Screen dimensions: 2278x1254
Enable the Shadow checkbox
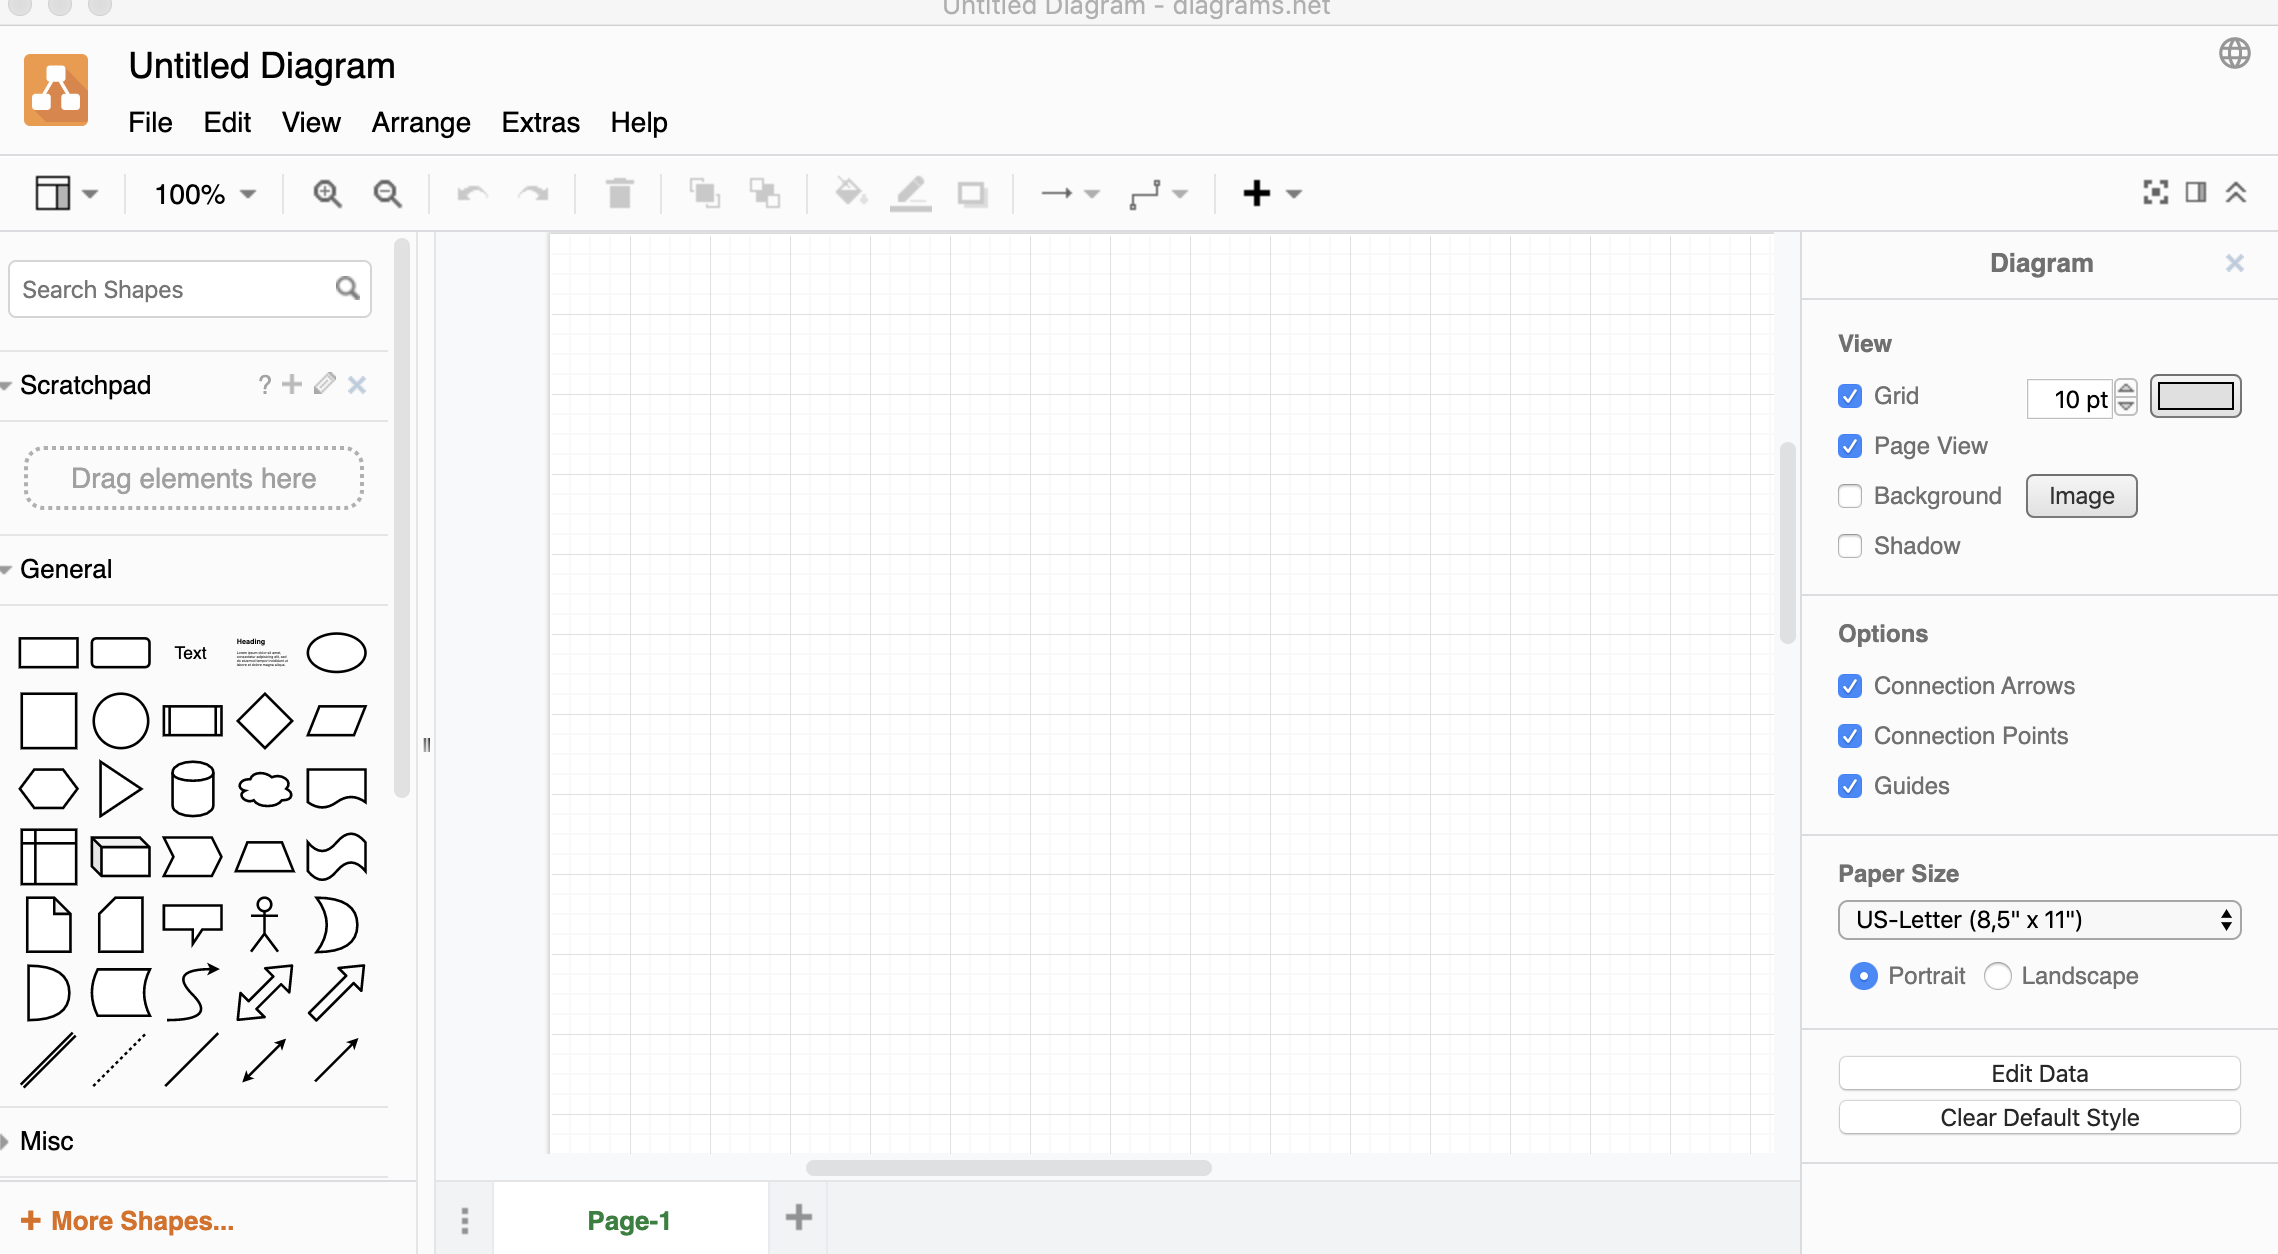coord(1850,546)
